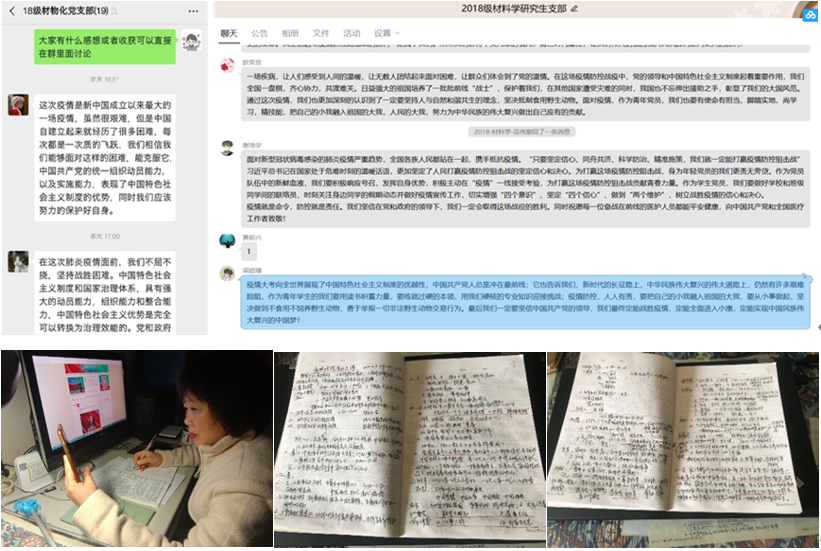Open the 公告 tab

259,33
